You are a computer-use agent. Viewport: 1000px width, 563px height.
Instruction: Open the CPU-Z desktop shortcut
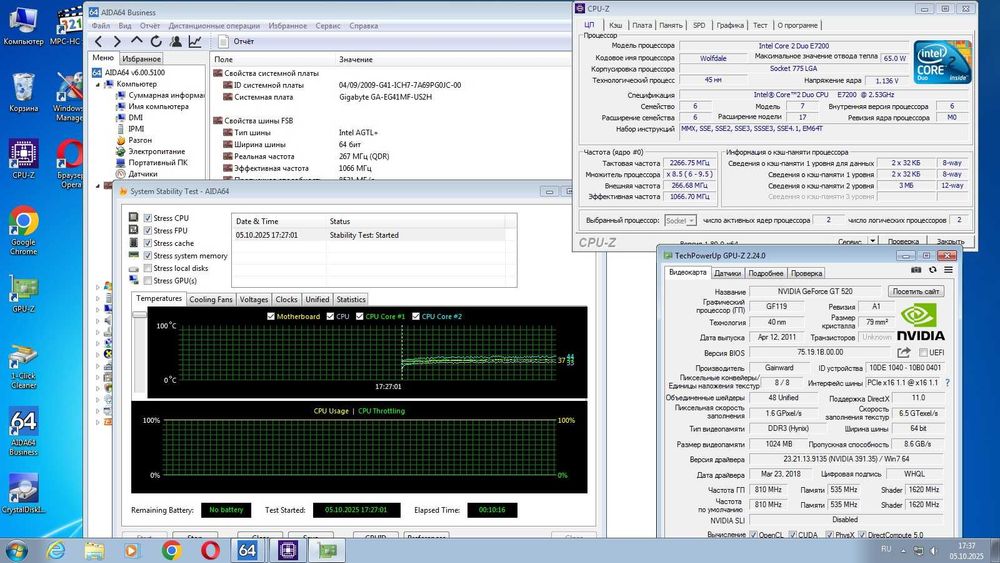(x=24, y=159)
